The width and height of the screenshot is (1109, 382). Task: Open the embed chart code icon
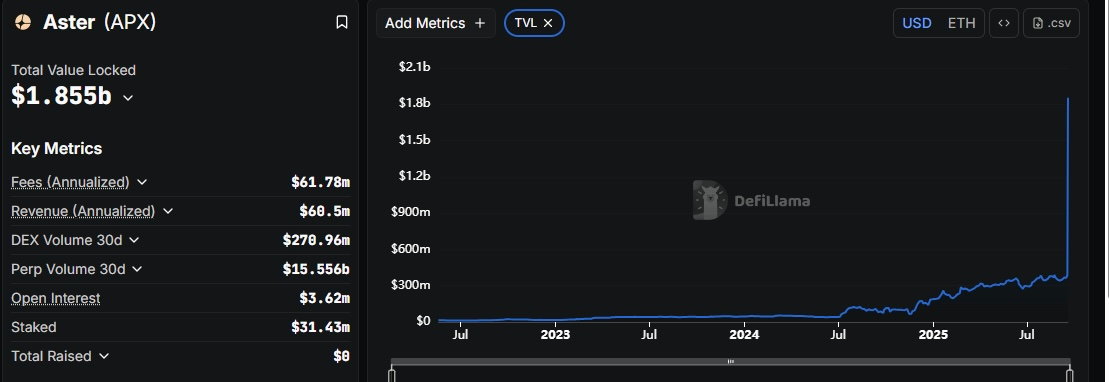pos(1004,23)
